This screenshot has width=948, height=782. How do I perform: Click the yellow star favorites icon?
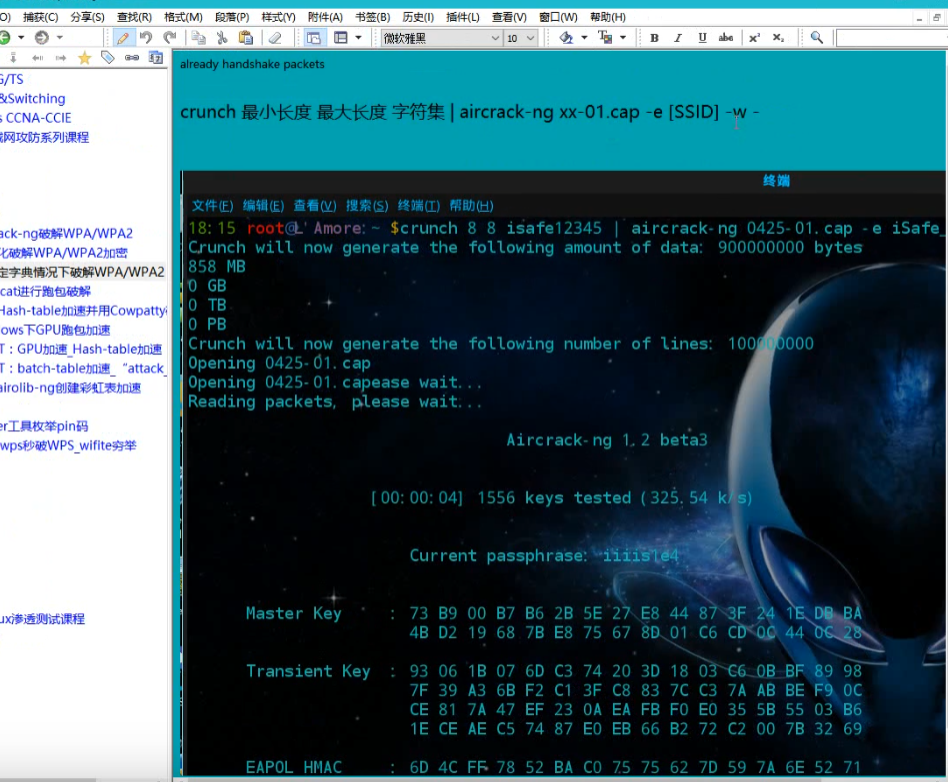85,57
